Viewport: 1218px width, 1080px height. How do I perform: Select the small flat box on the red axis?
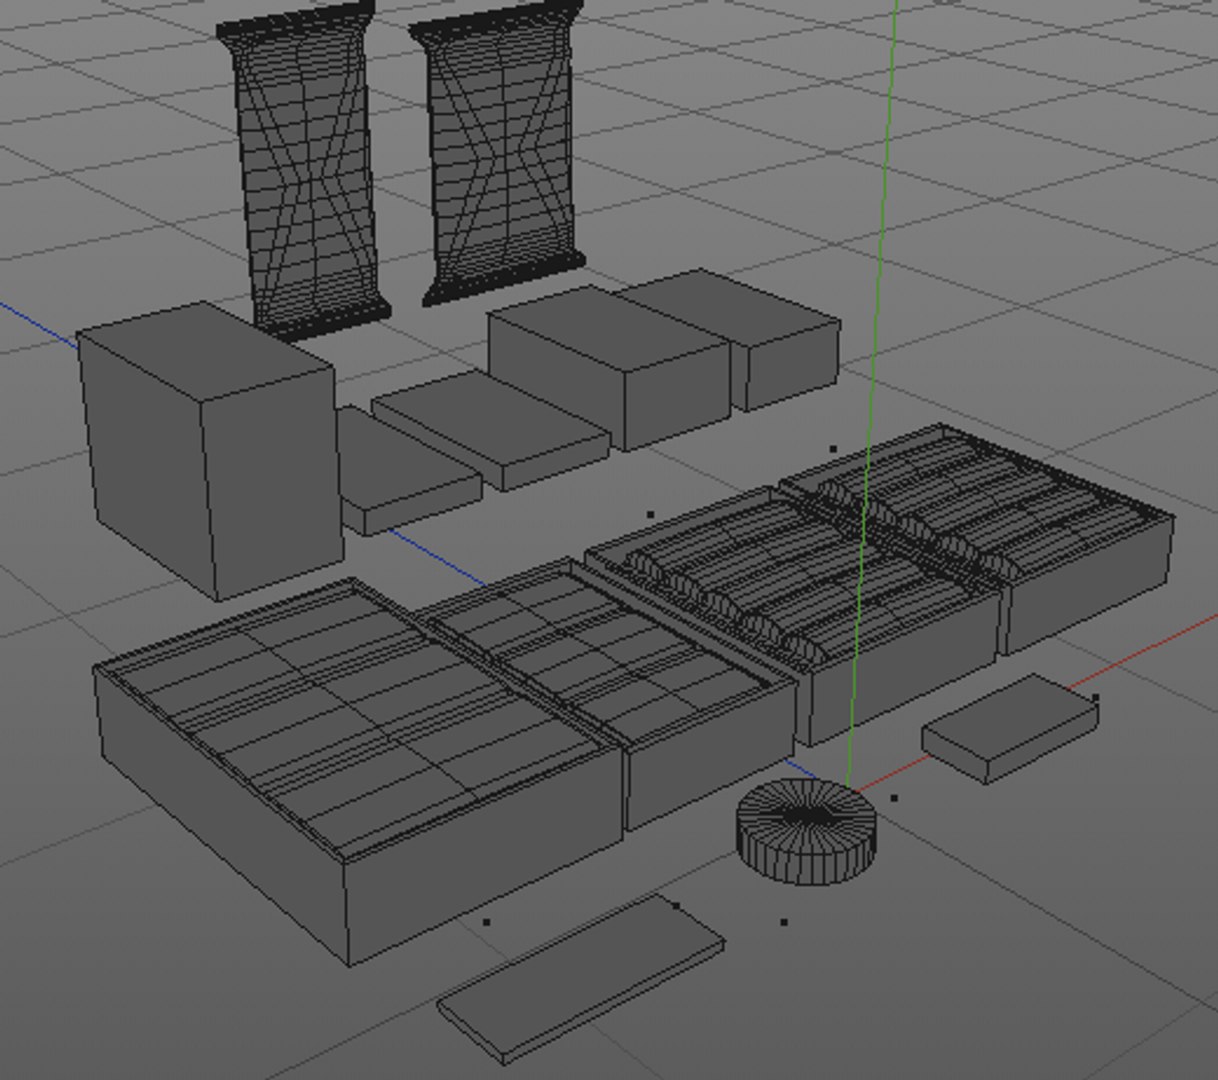[1010, 729]
